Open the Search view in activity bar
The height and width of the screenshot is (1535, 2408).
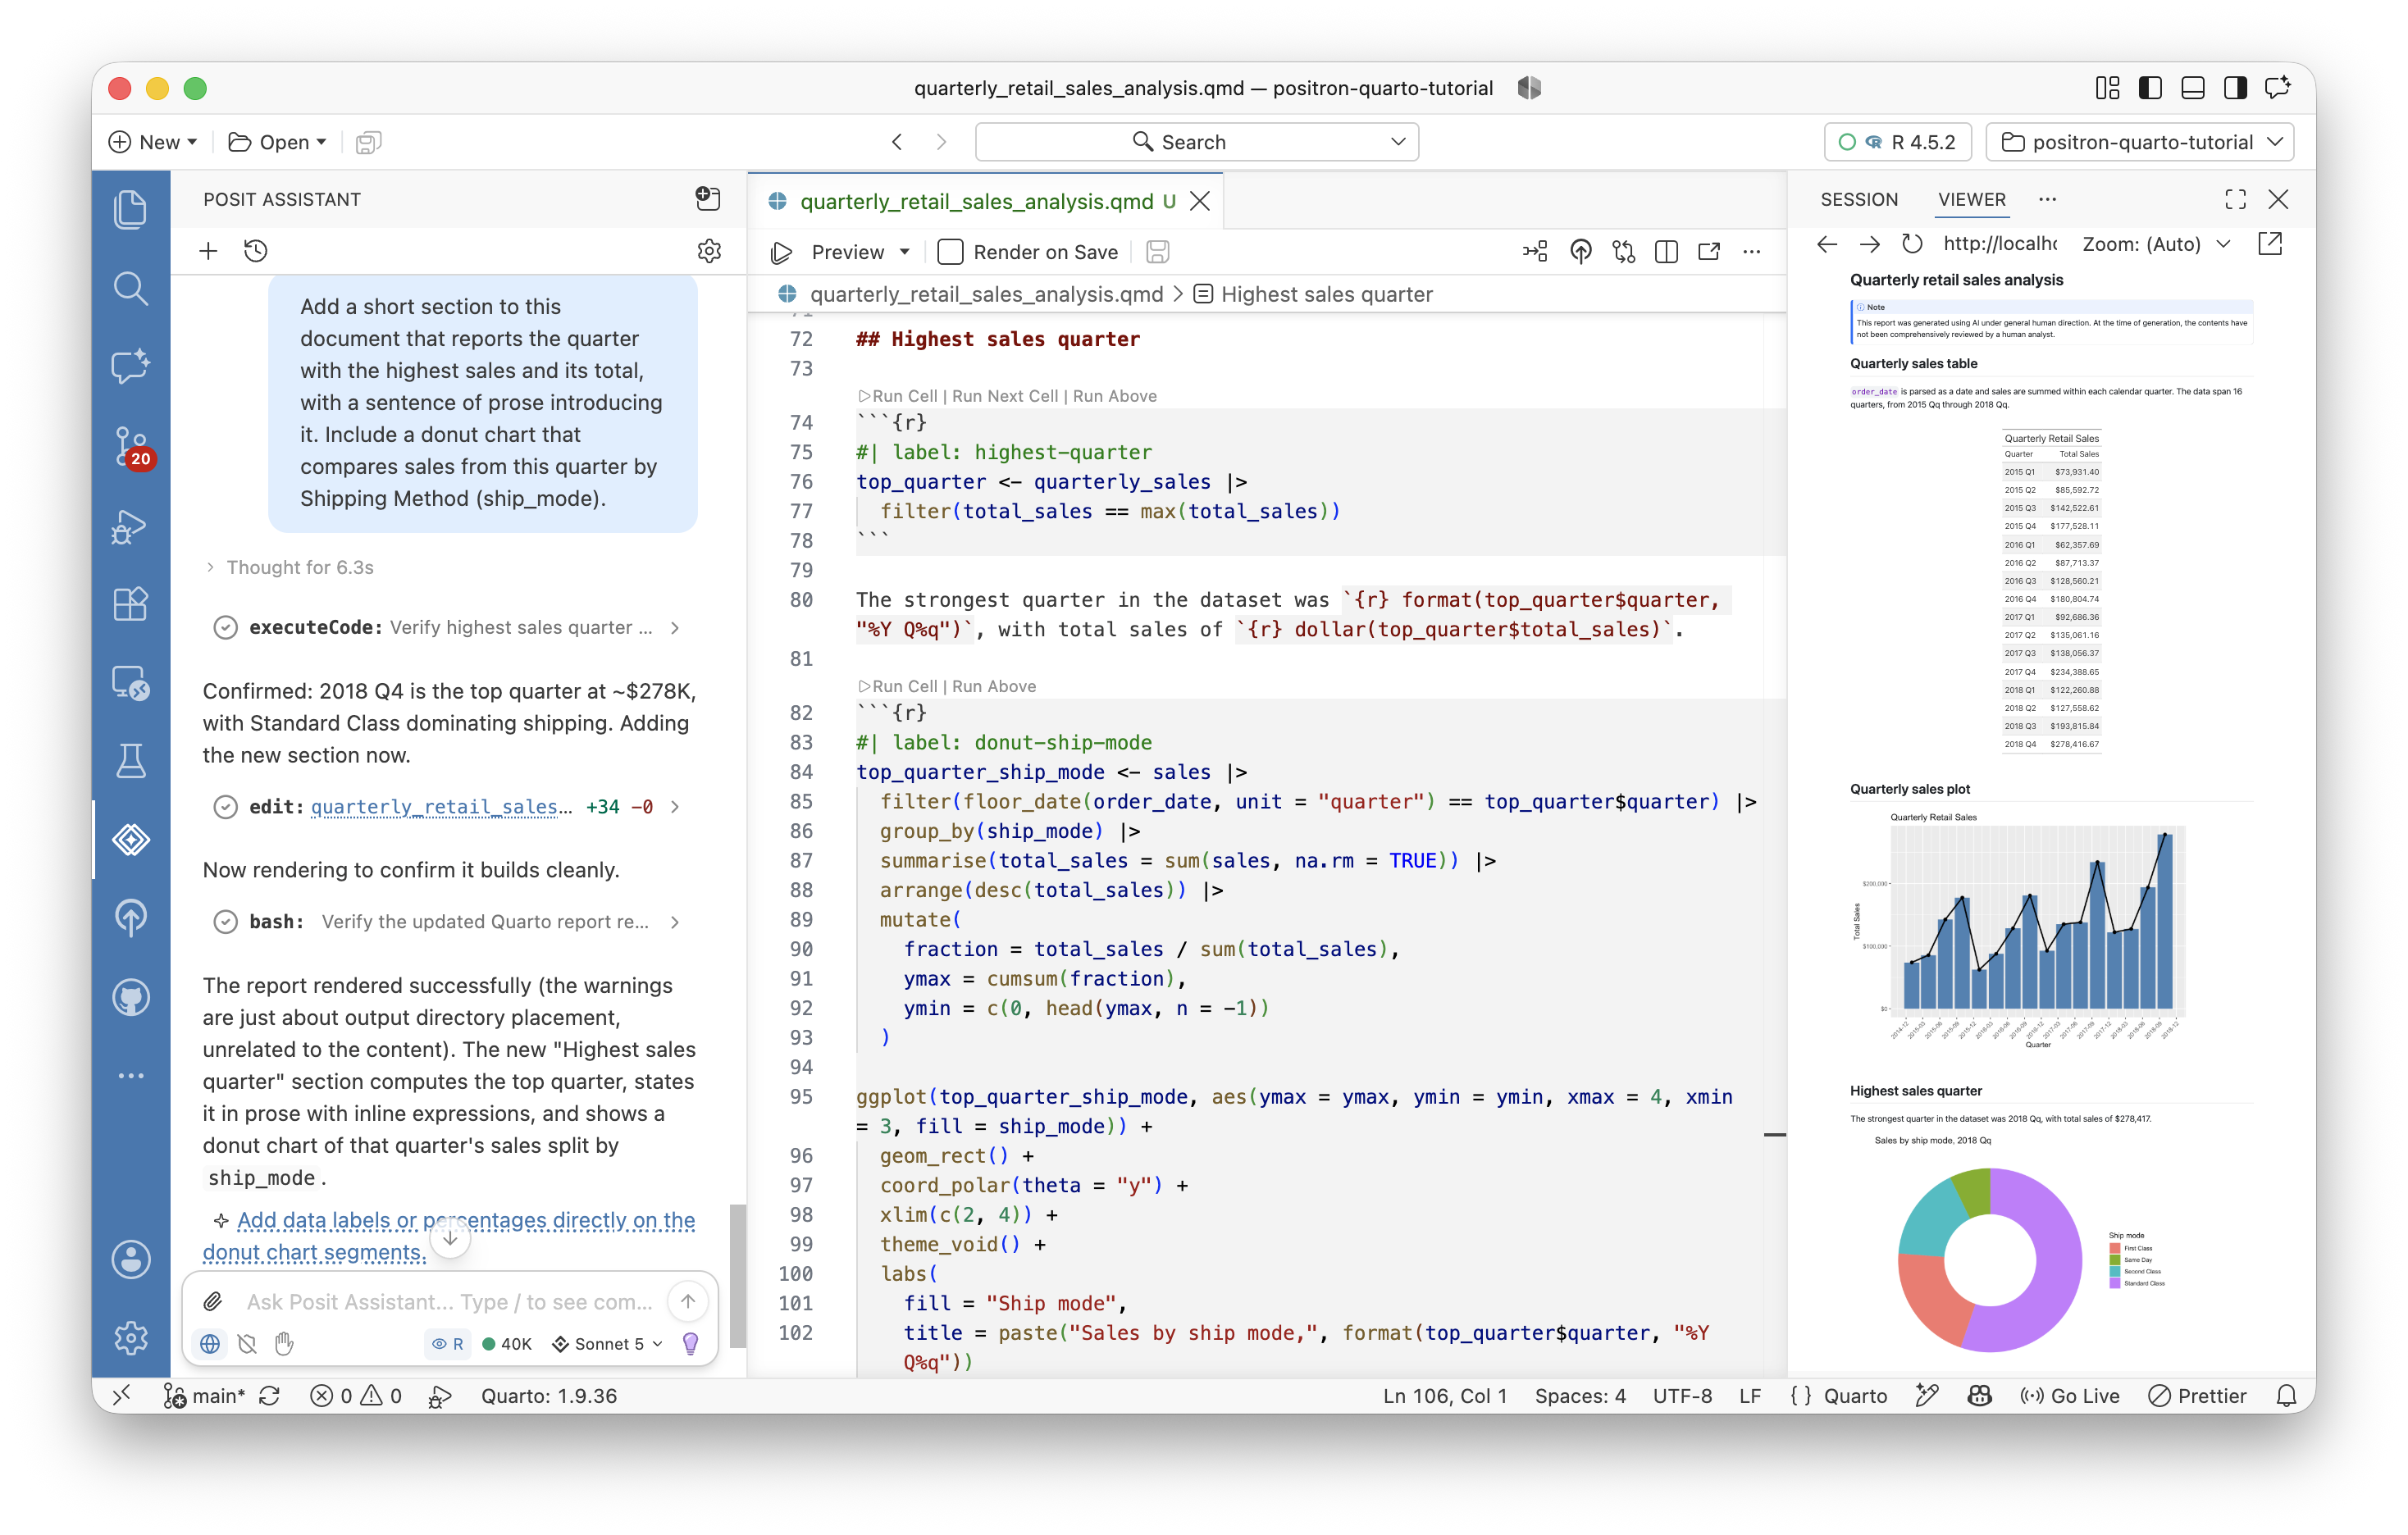click(x=131, y=288)
